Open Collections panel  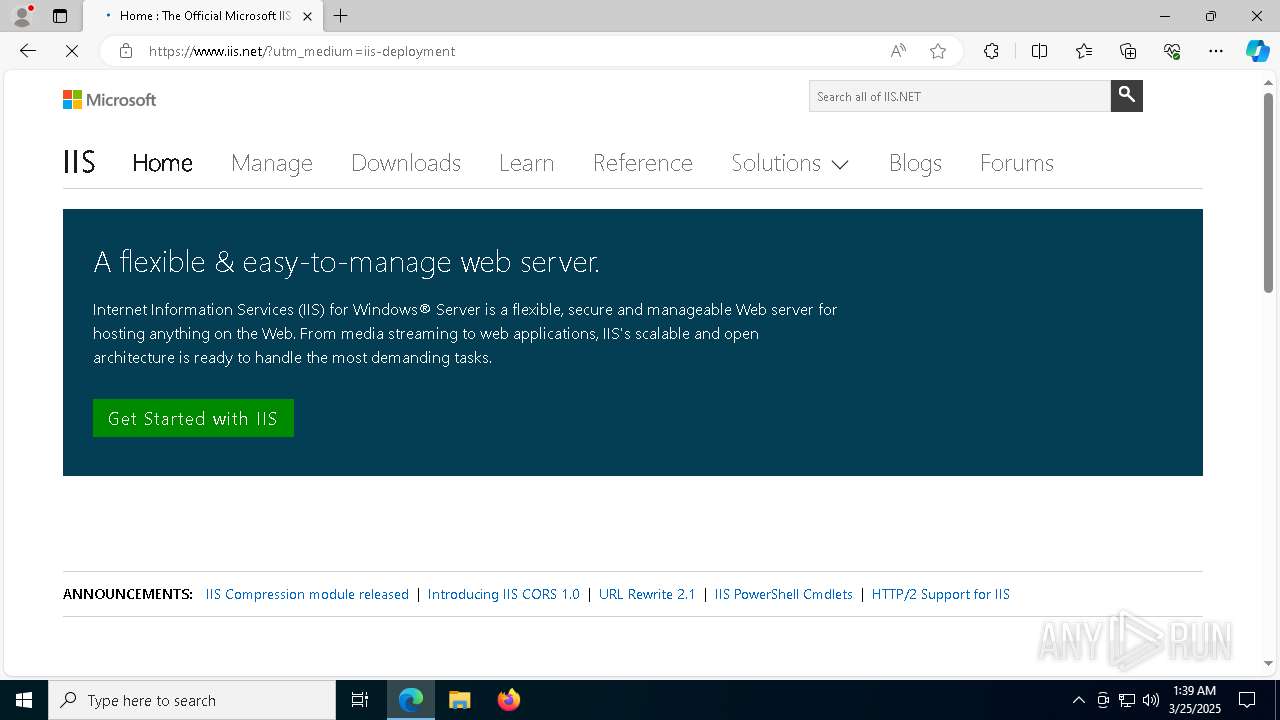pos(1128,51)
